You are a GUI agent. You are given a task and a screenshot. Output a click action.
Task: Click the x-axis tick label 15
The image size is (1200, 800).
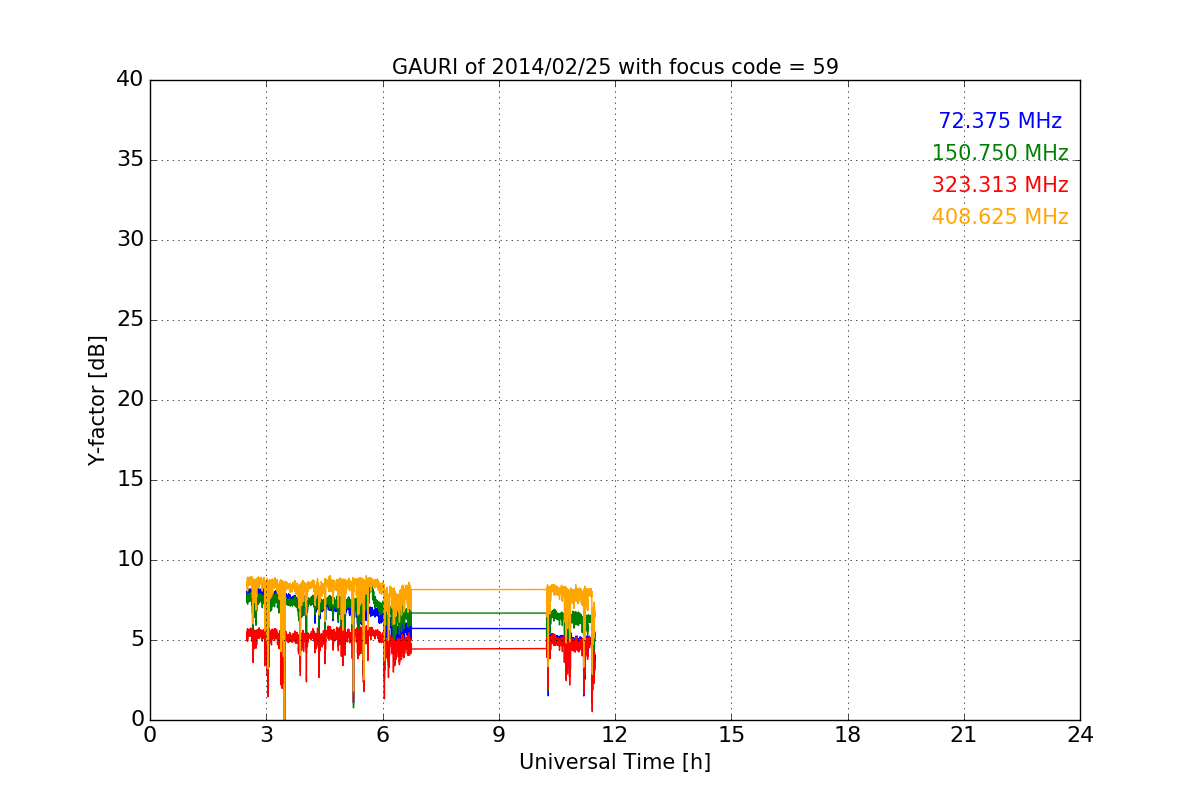pyautogui.click(x=731, y=735)
